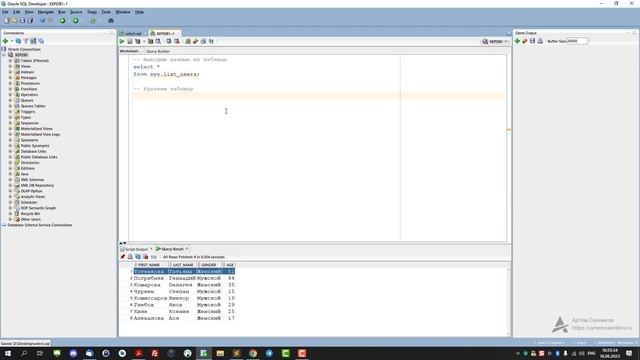640x360 pixels.
Task: Expand the Tables (Filtered) node
Action: (11, 60)
